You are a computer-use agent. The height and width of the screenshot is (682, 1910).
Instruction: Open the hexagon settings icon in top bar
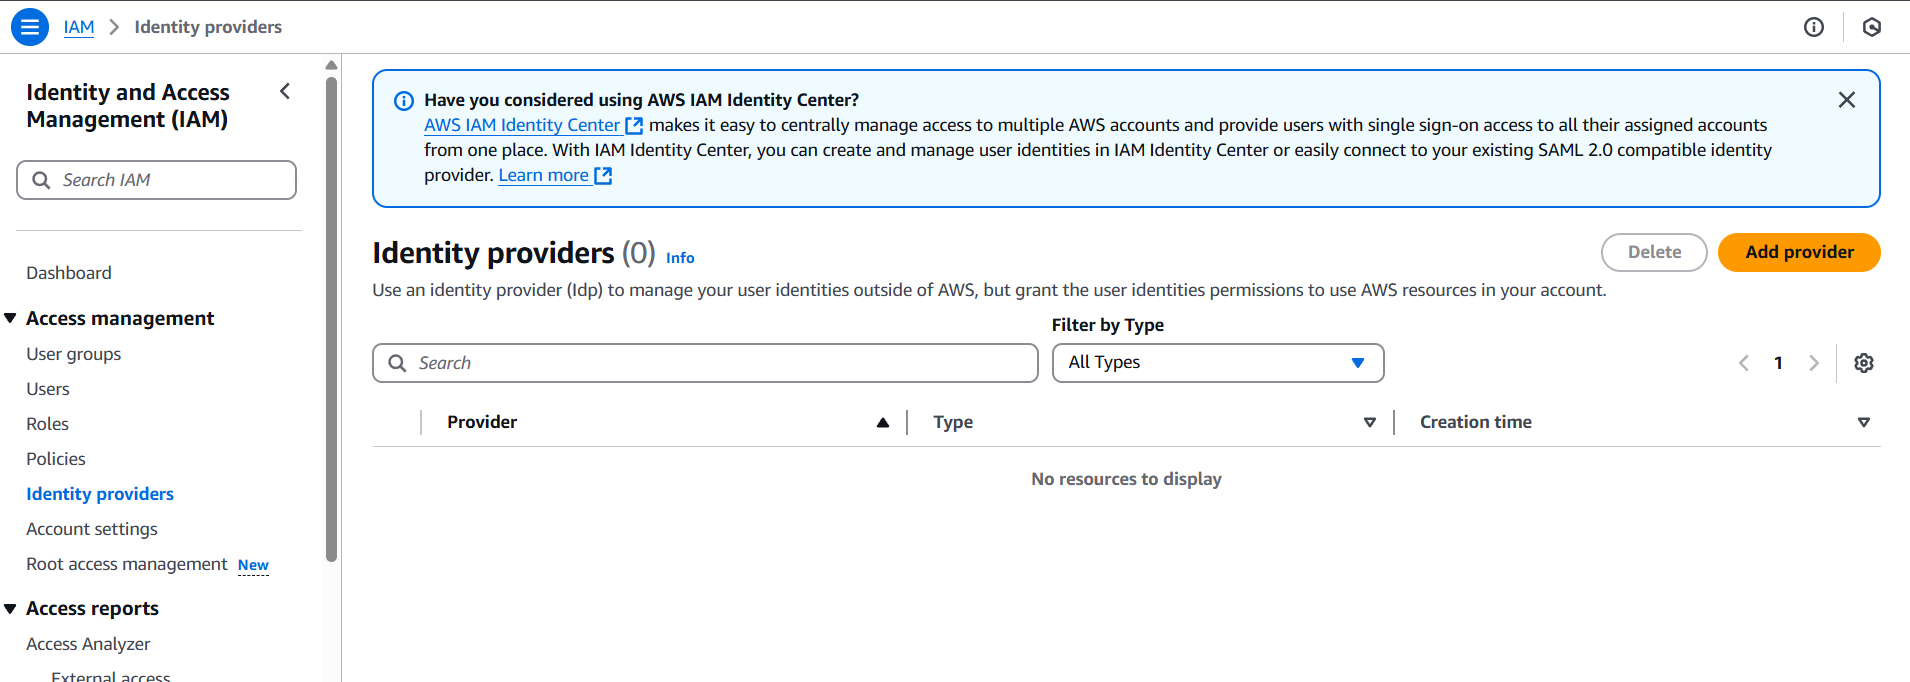point(1872,27)
